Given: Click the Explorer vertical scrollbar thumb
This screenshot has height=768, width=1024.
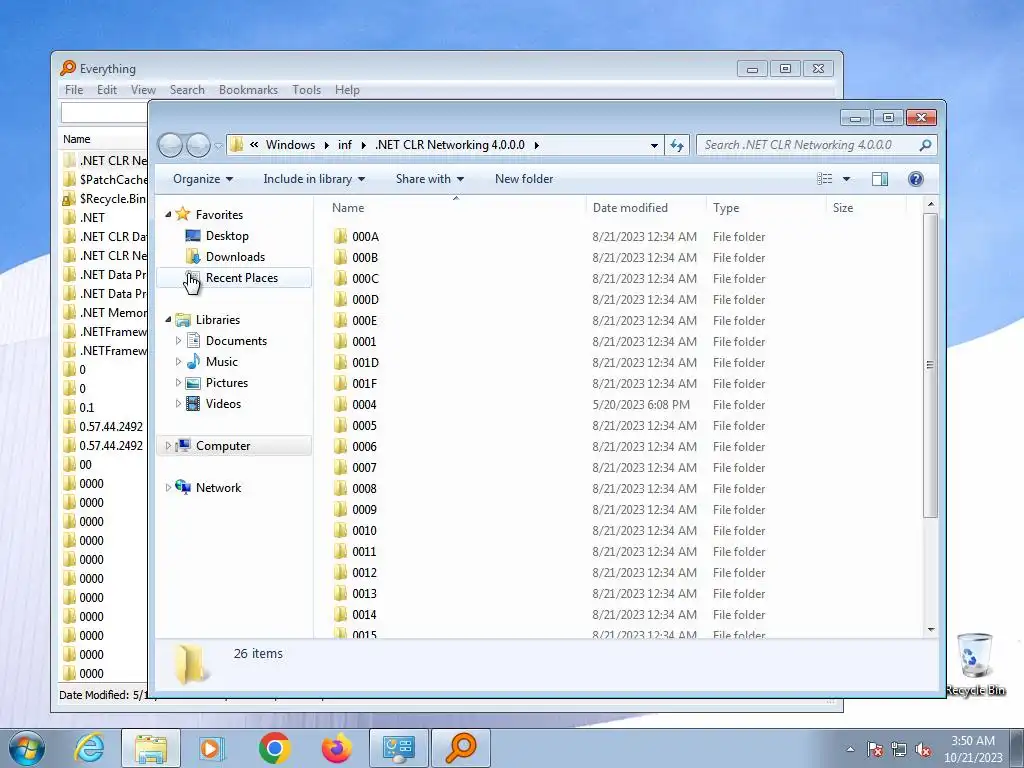Looking at the screenshot, I should [931, 365].
